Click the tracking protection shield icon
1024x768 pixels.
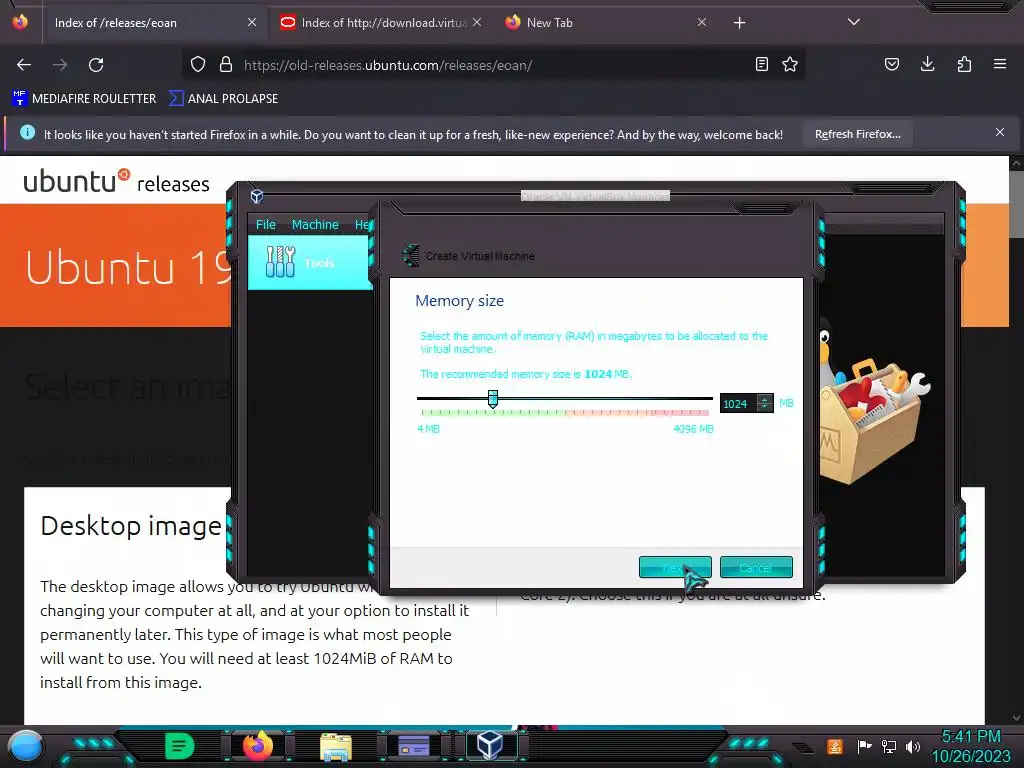pyautogui.click(x=198, y=65)
